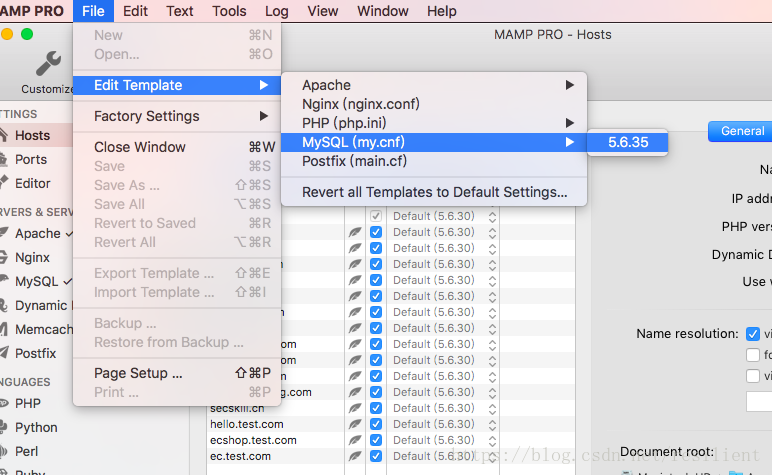Choose MySQL version 5.6.35 template
The height and width of the screenshot is (475, 772).
coord(628,142)
